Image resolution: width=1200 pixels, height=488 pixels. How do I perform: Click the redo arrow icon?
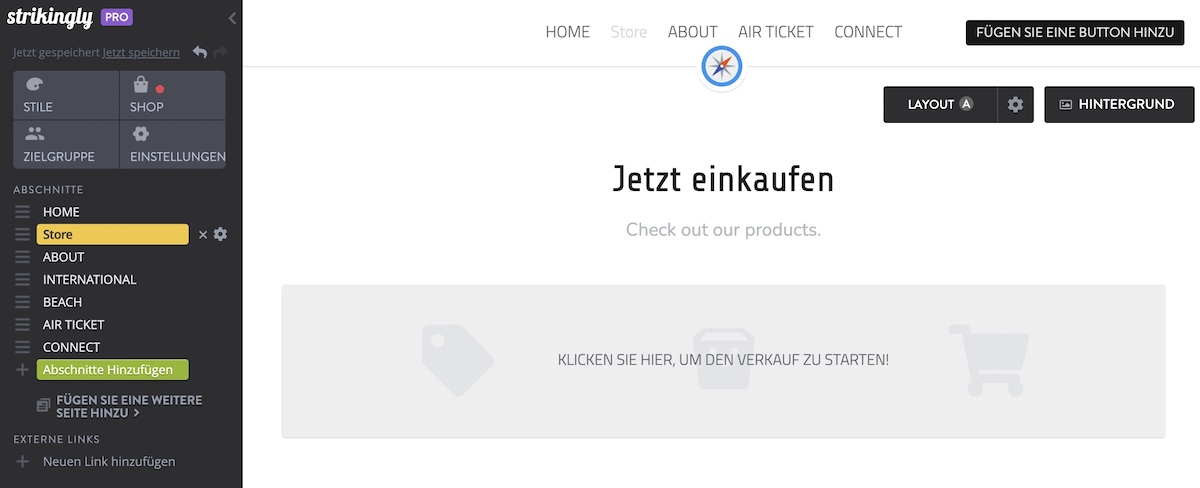[220, 52]
